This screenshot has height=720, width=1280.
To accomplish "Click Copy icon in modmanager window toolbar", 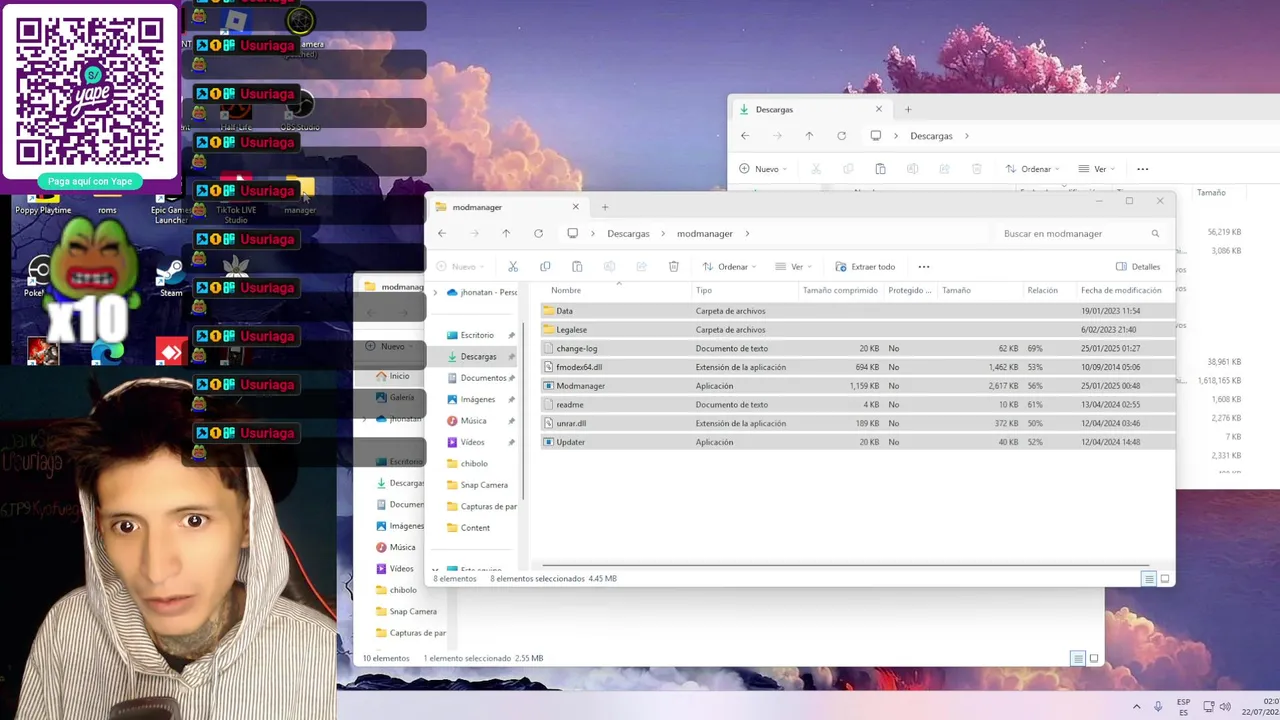I will 545,267.
